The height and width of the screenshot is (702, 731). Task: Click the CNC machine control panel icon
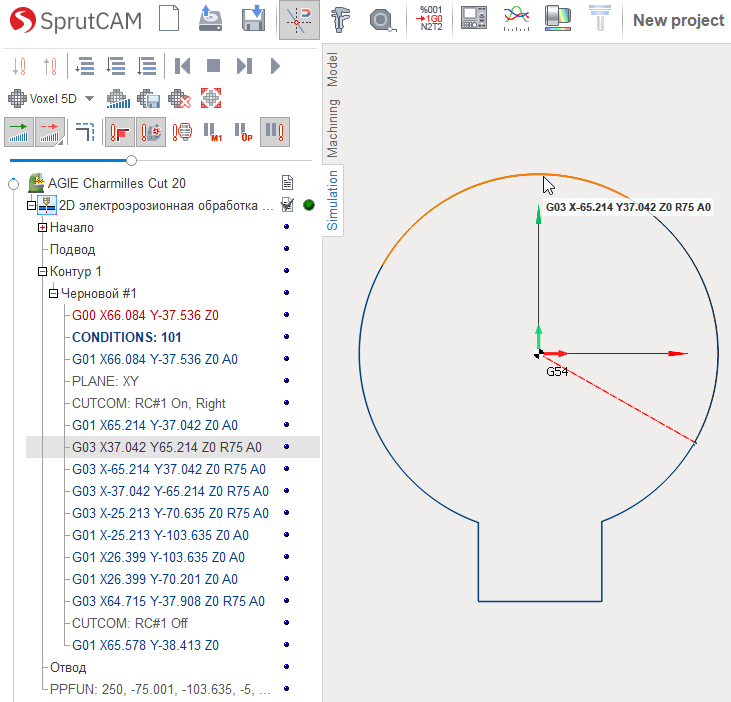click(x=474, y=19)
